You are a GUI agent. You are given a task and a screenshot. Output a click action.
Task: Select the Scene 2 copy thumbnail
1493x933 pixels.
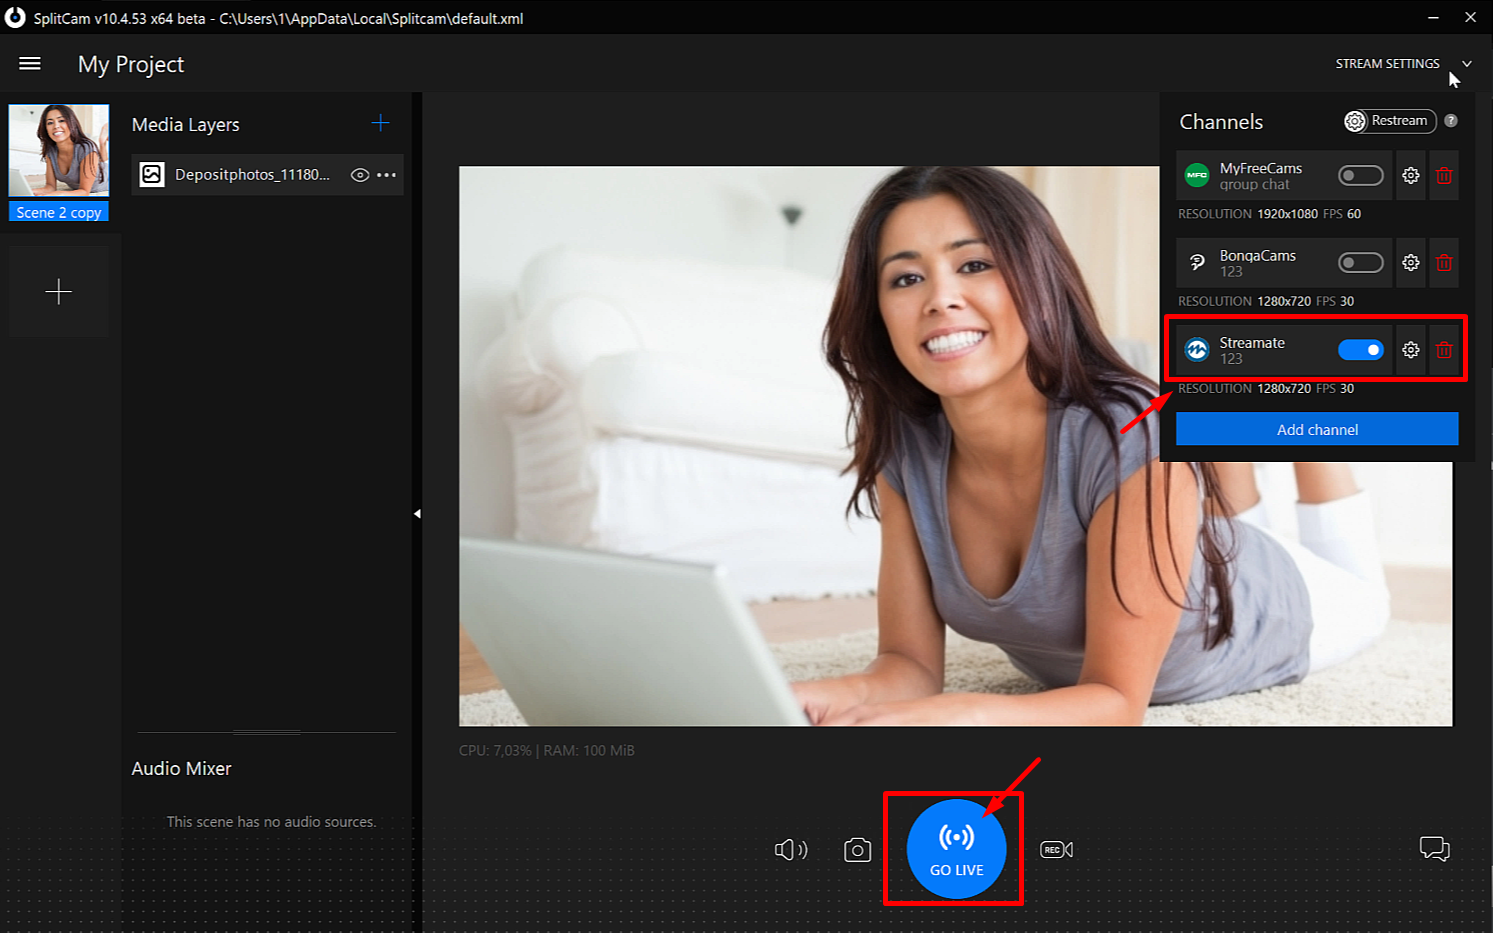tap(59, 152)
